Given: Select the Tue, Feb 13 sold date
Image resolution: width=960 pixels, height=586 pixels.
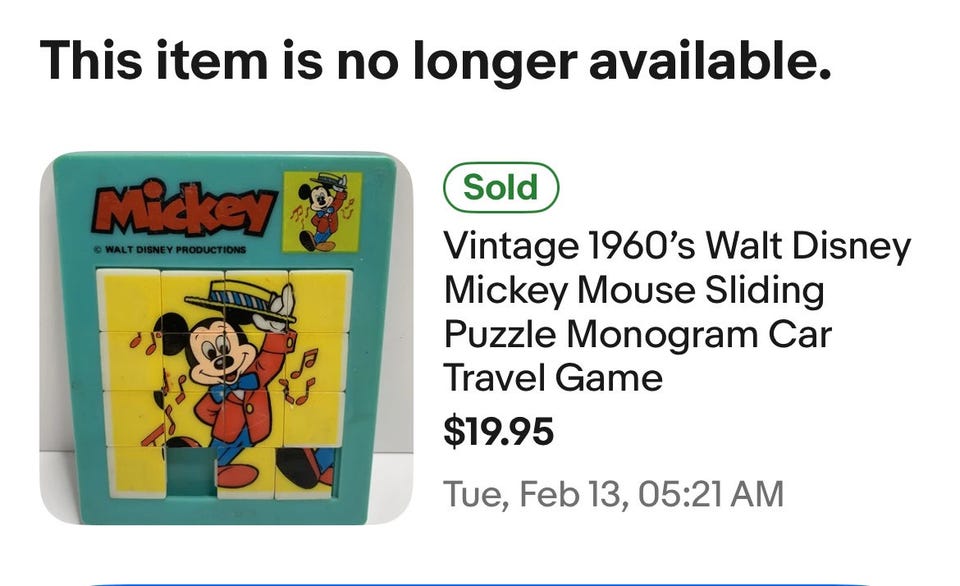Looking at the screenshot, I should pyautogui.click(x=613, y=493).
